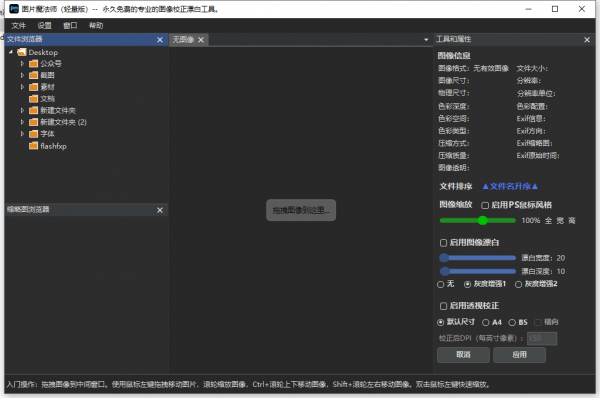Select A4 size radio button
600x398 pixels.
(x=486, y=323)
